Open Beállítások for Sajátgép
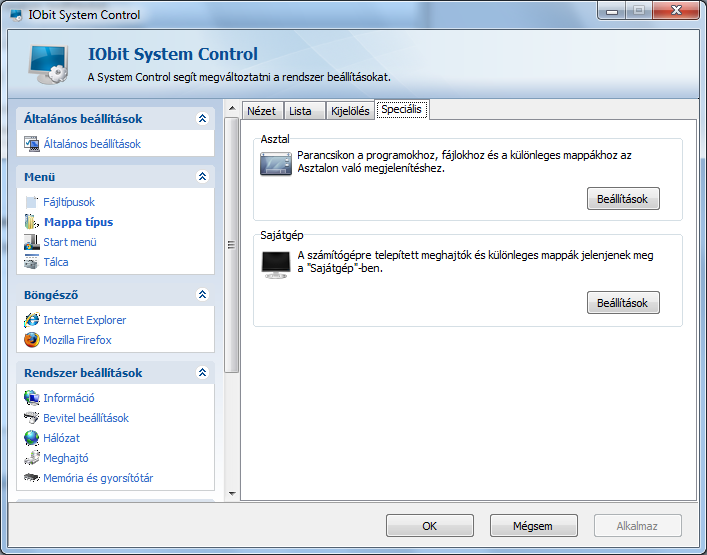 623,303
